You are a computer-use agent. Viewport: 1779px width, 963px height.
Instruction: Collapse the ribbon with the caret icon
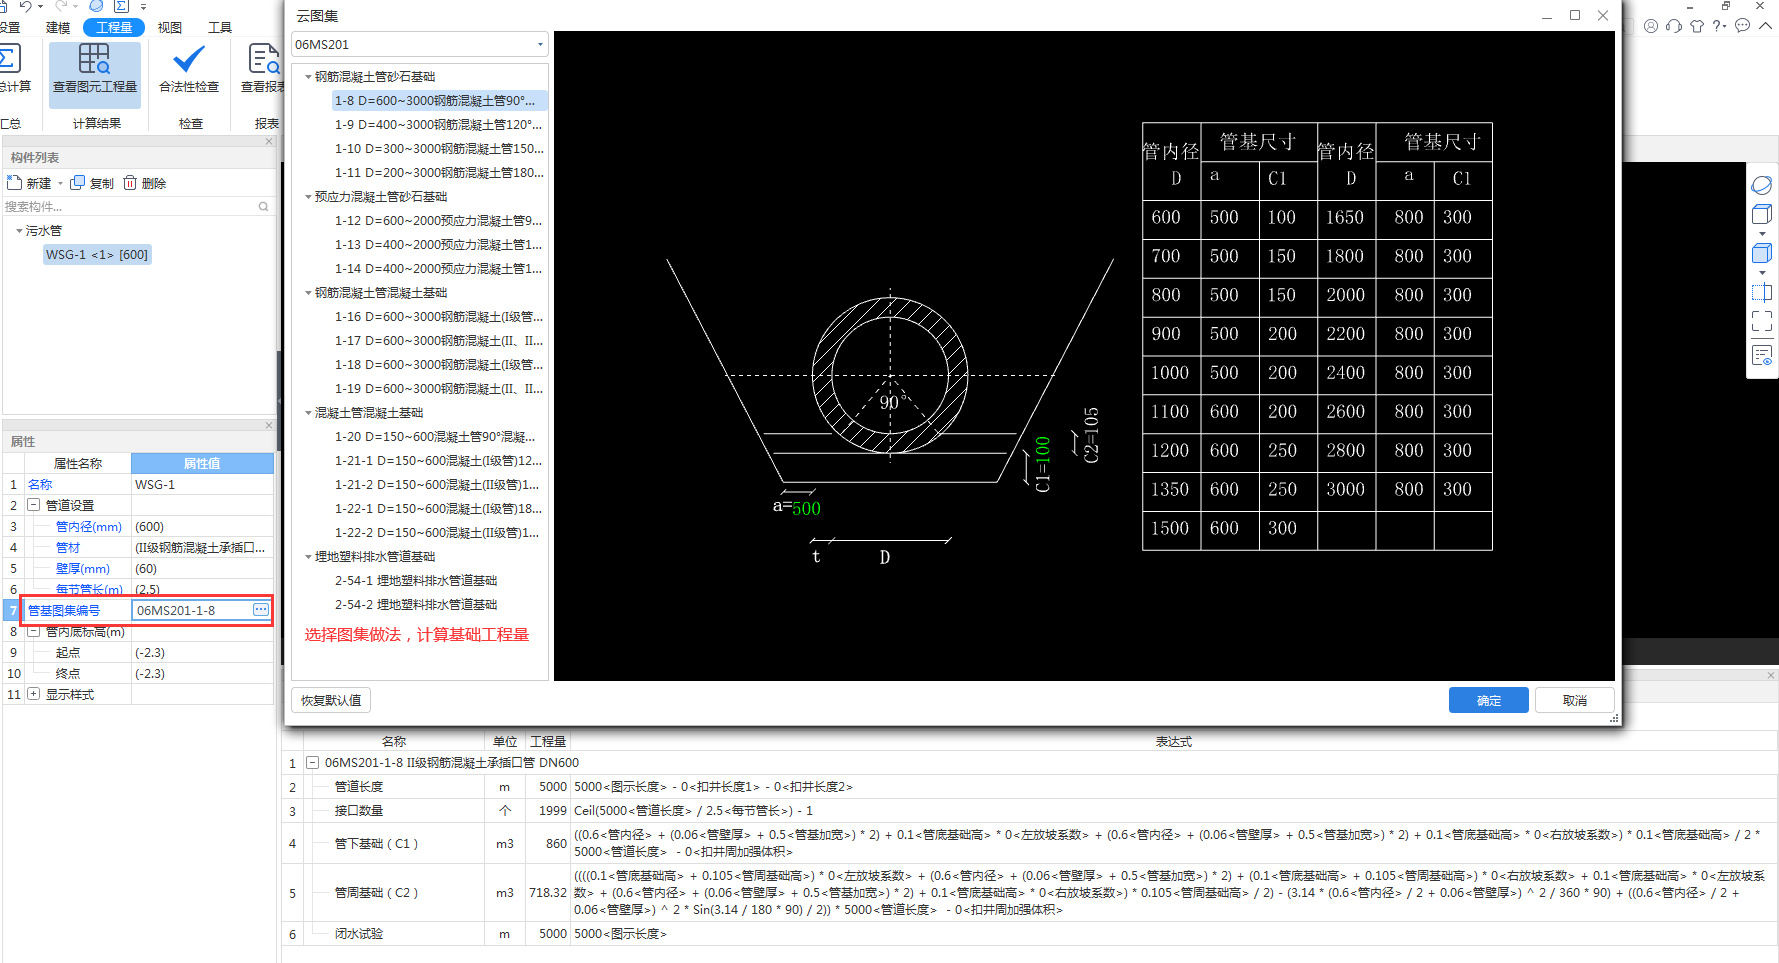coord(1765,26)
